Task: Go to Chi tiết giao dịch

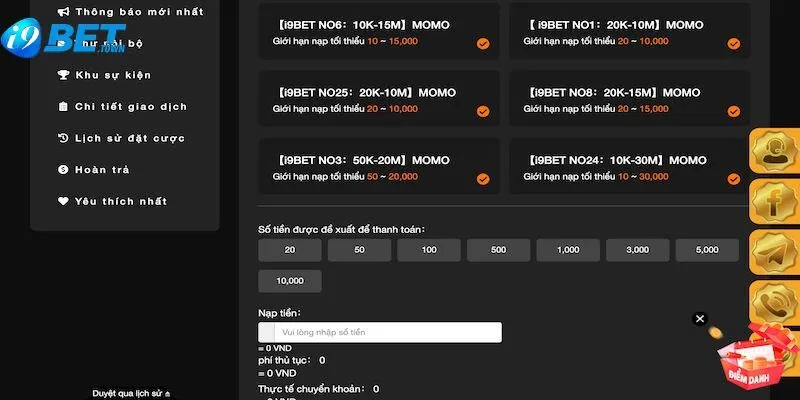Action: [130, 107]
